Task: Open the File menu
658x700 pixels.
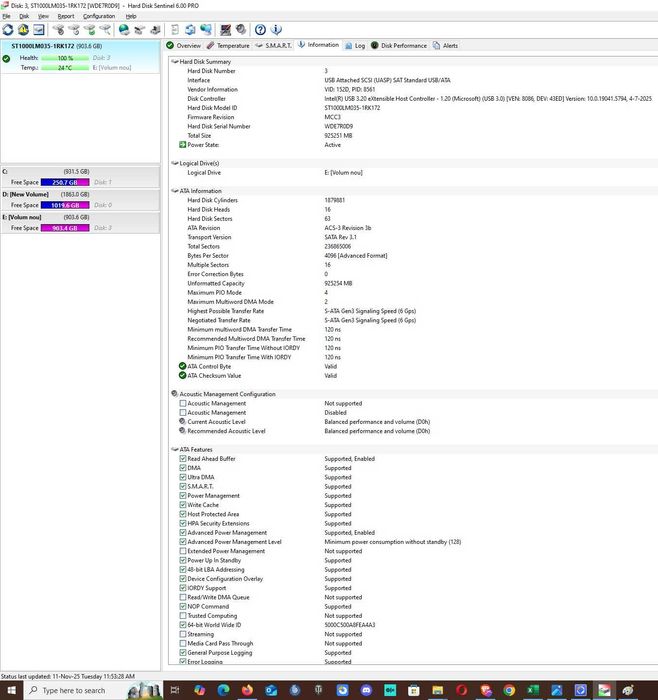Action: click(x=6, y=16)
